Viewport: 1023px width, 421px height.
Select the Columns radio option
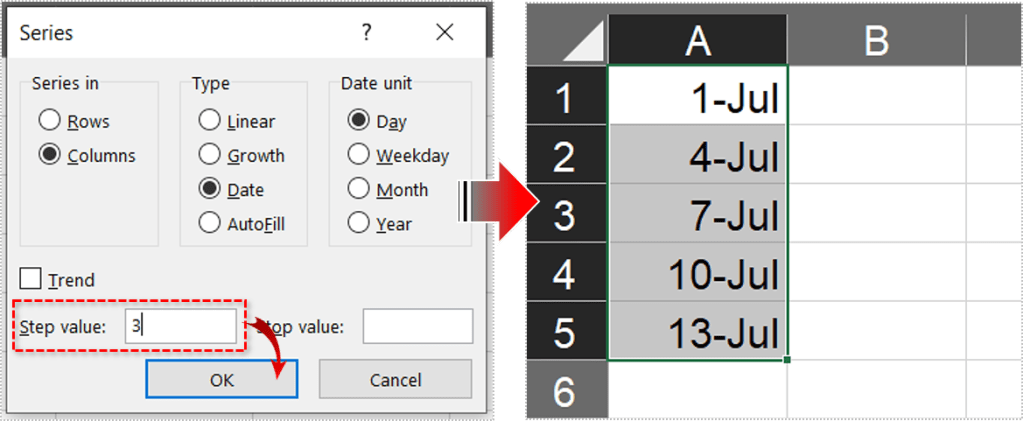(50, 156)
